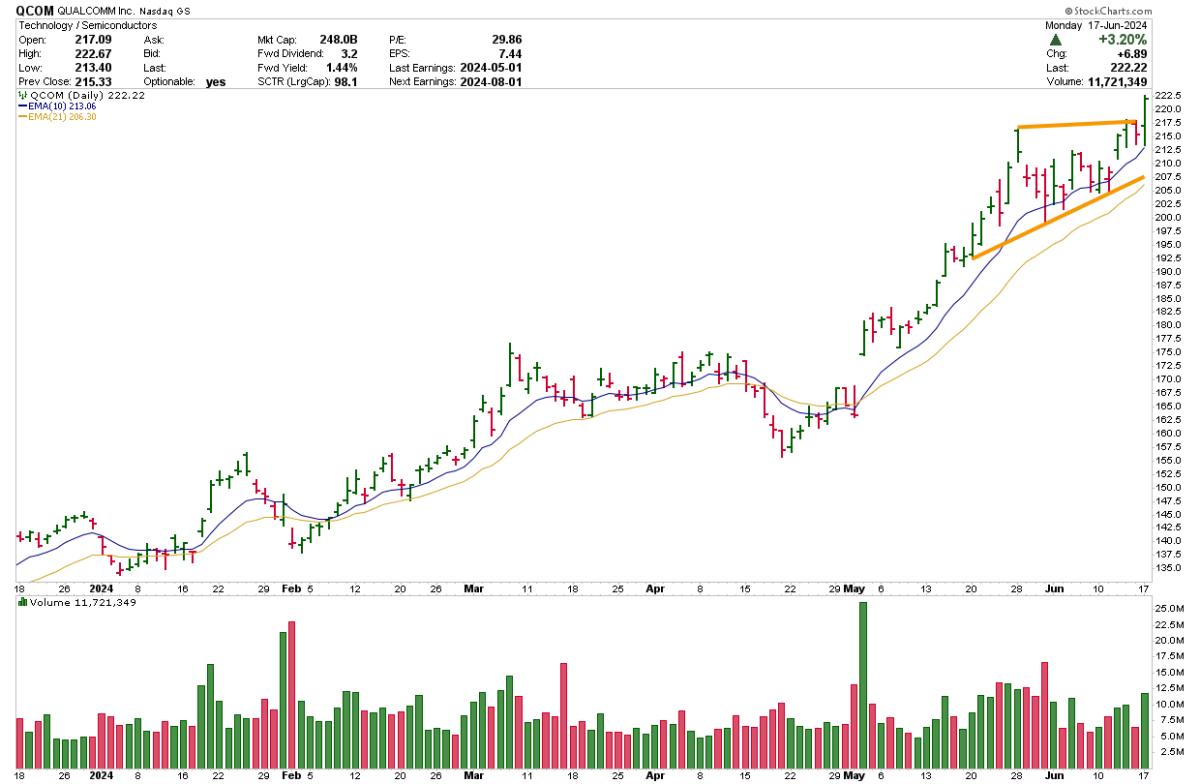Click the Technology / Semiconductors sector label
Screen dimensions: 1200x784
point(80,25)
